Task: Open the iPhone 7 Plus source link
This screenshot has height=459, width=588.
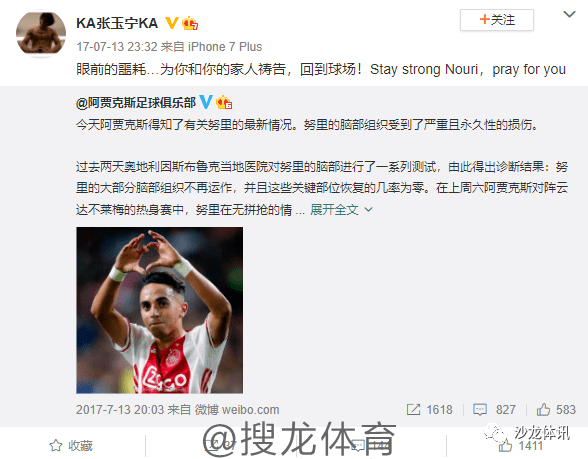Action: point(225,47)
